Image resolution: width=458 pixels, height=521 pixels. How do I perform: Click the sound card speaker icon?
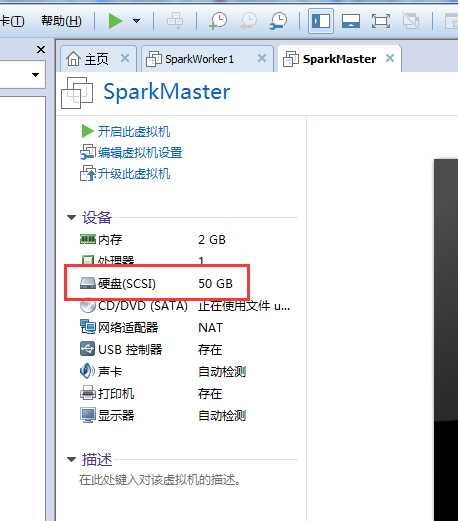[x=87, y=371]
